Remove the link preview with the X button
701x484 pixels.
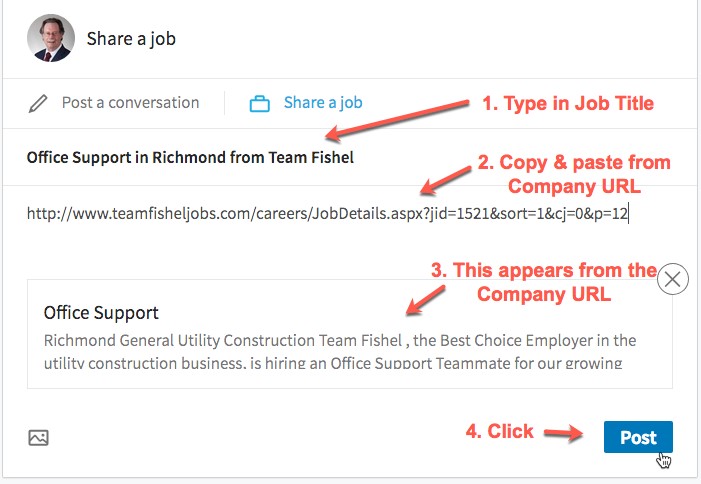[674, 279]
